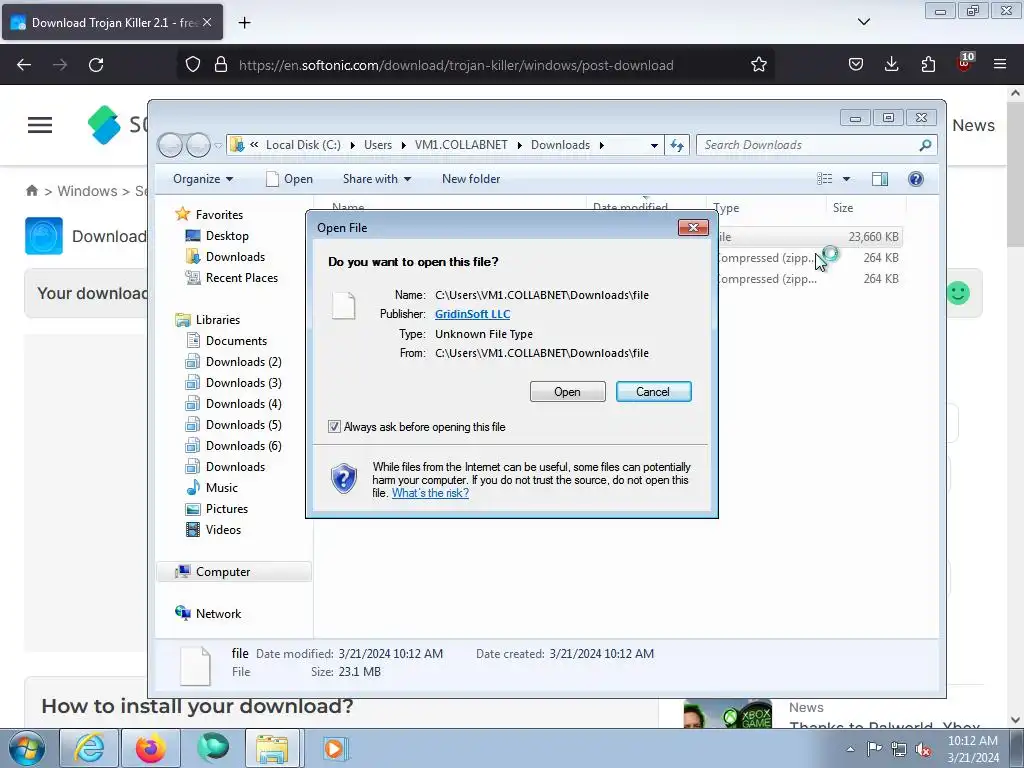Click the search magnifier icon in Explorer
The image size is (1024, 768).
925,145
